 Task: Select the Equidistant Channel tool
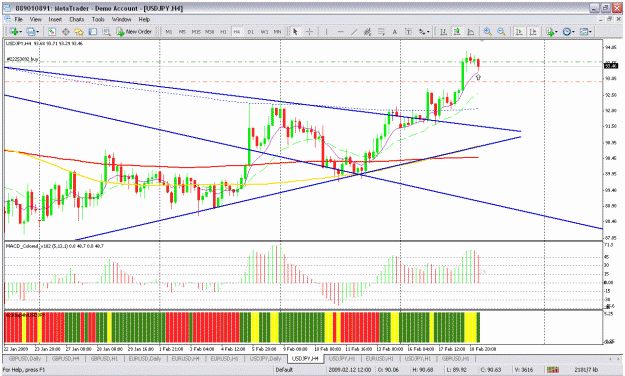point(368,31)
